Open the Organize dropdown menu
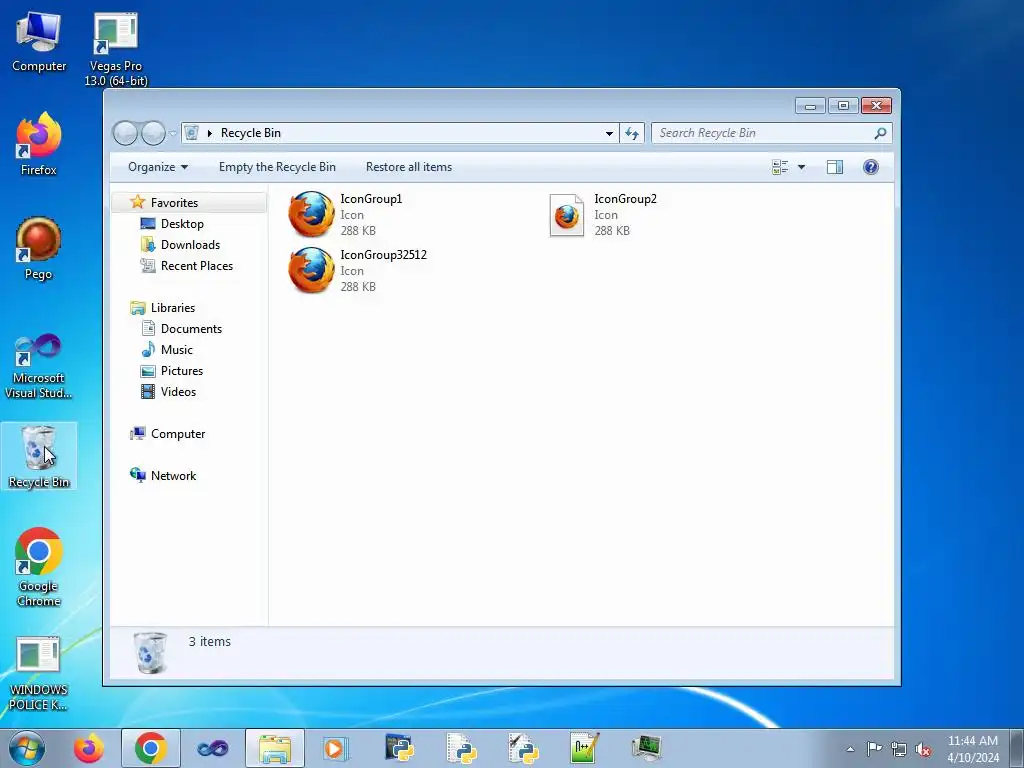Viewport: 1024px width, 768px height. 158,167
